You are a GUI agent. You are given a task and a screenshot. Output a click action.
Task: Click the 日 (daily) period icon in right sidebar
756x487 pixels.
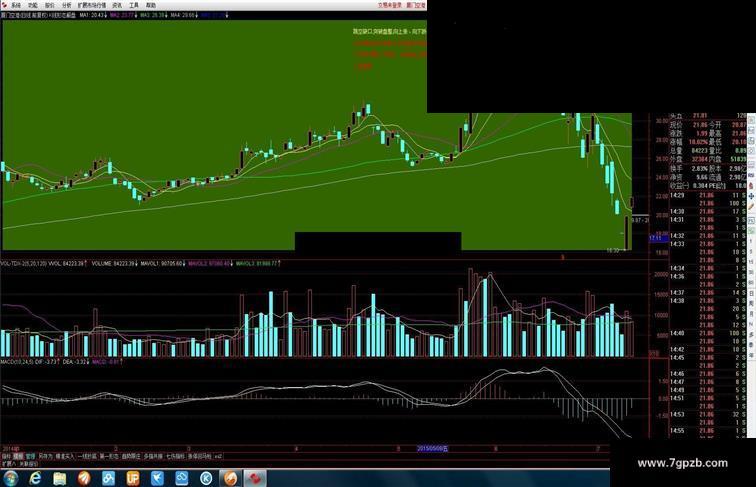pyautogui.click(x=751, y=293)
